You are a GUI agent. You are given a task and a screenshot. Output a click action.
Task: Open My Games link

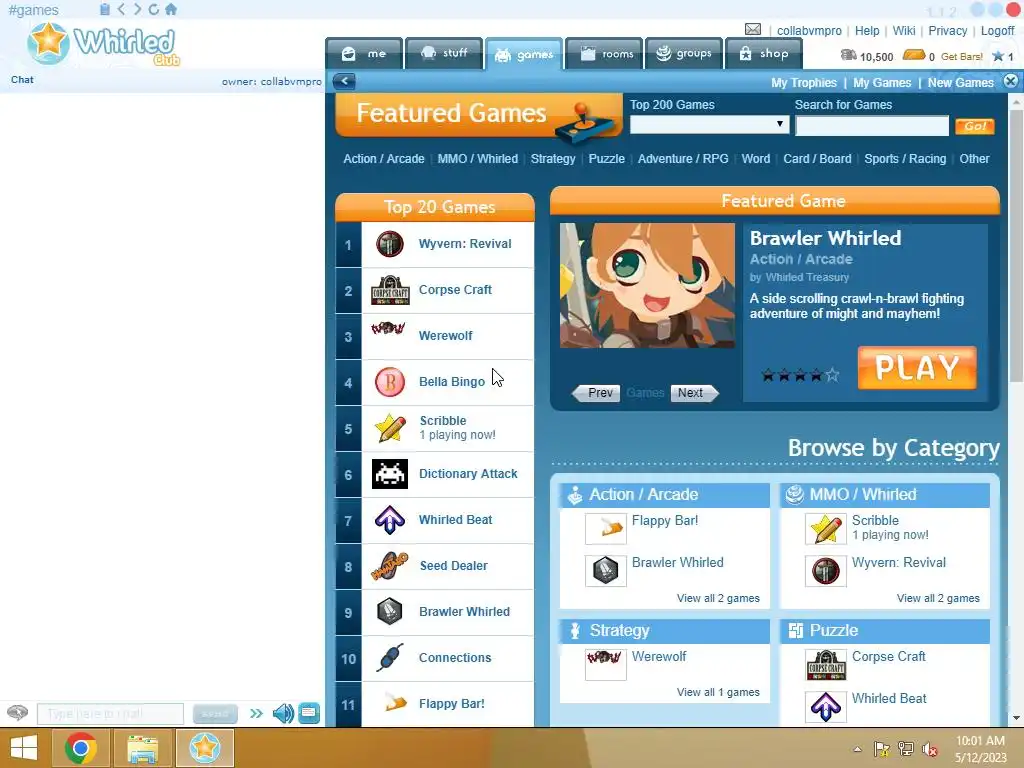[882, 82]
